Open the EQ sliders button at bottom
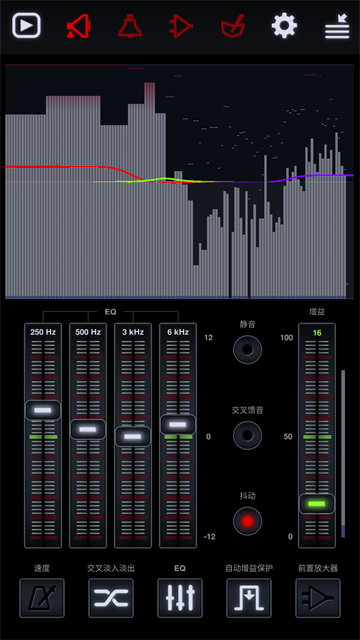The image size is (360, 640). click(180, 598)
